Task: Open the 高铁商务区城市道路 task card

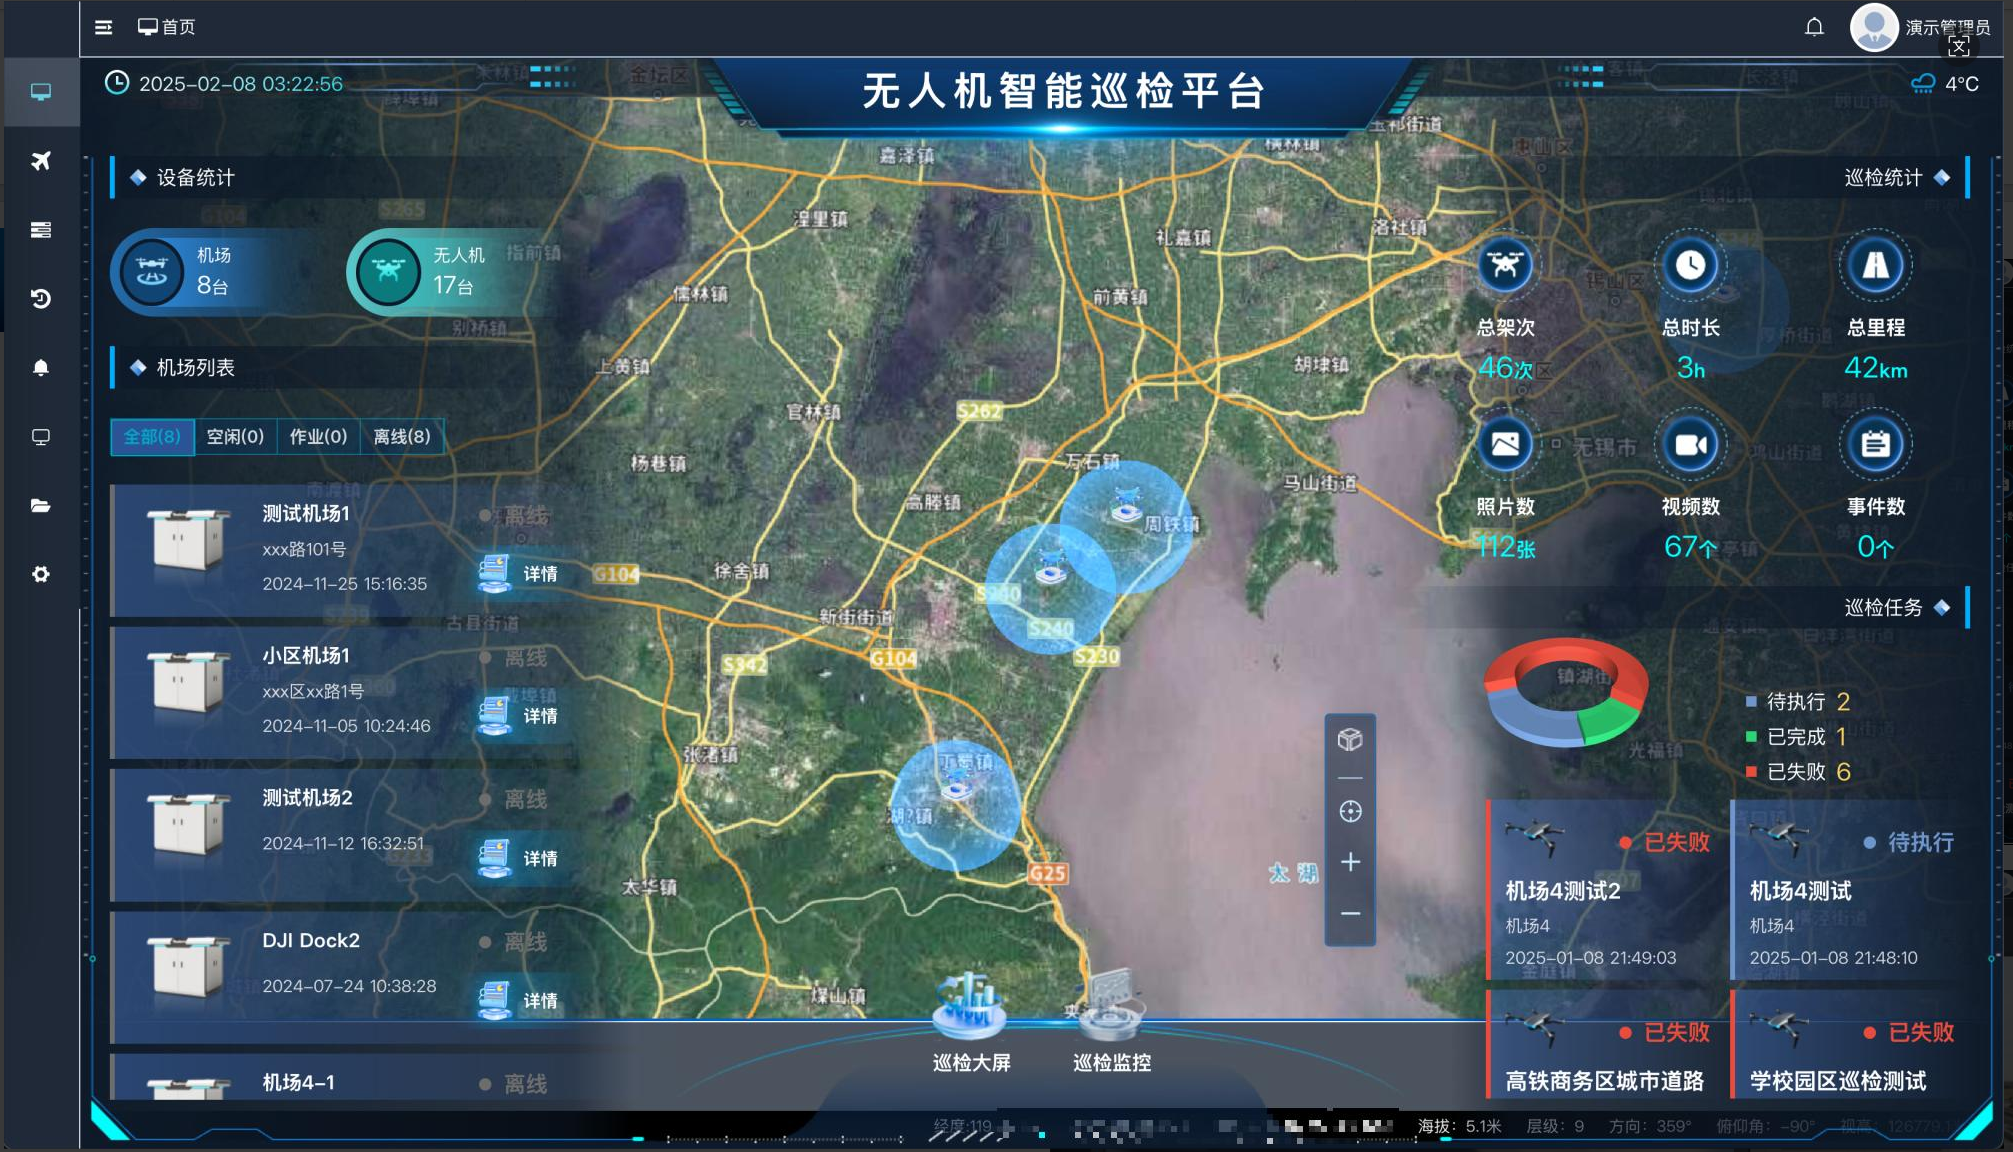Action: (x=1604, y=1045)
